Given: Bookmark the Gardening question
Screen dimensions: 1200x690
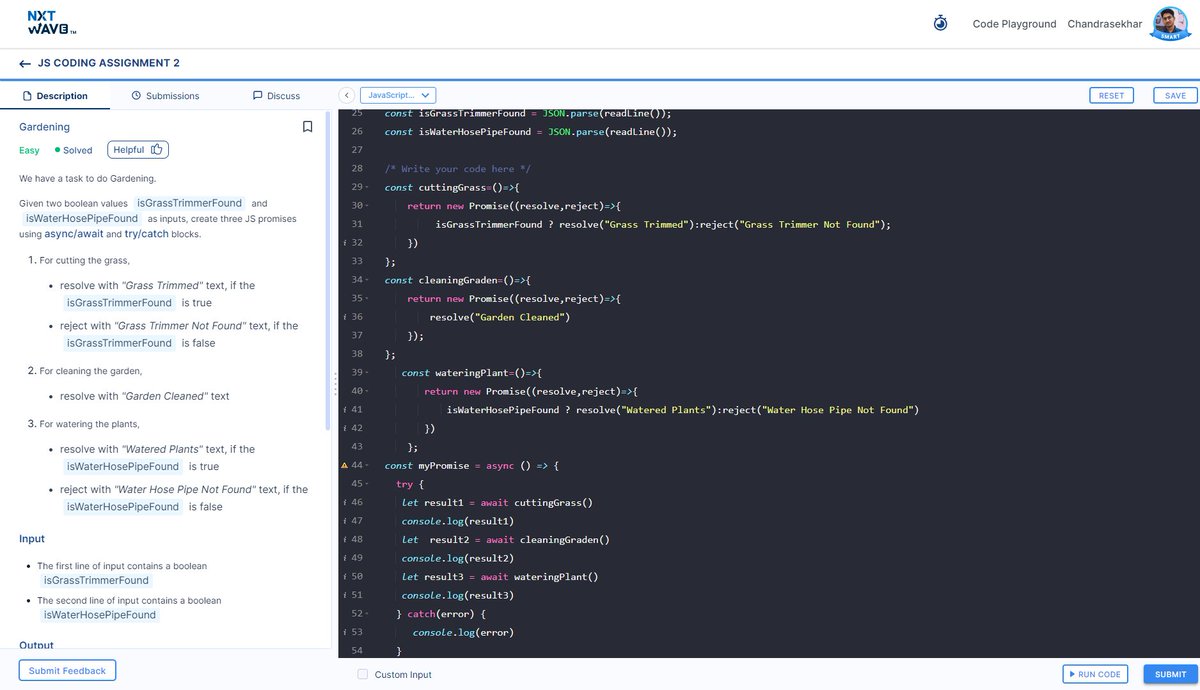Looking at the screenshot, I should click(x=308, y=127).
